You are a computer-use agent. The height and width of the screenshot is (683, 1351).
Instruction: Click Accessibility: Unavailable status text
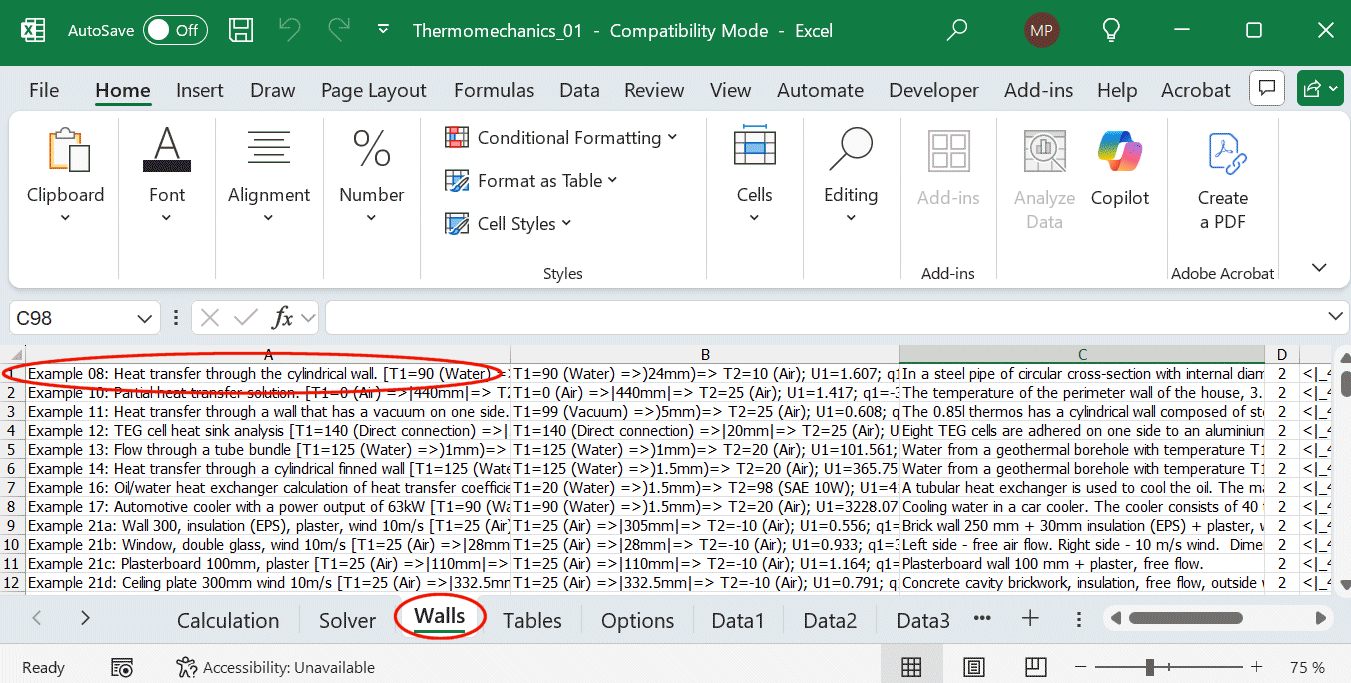click(x=288, y=667)
